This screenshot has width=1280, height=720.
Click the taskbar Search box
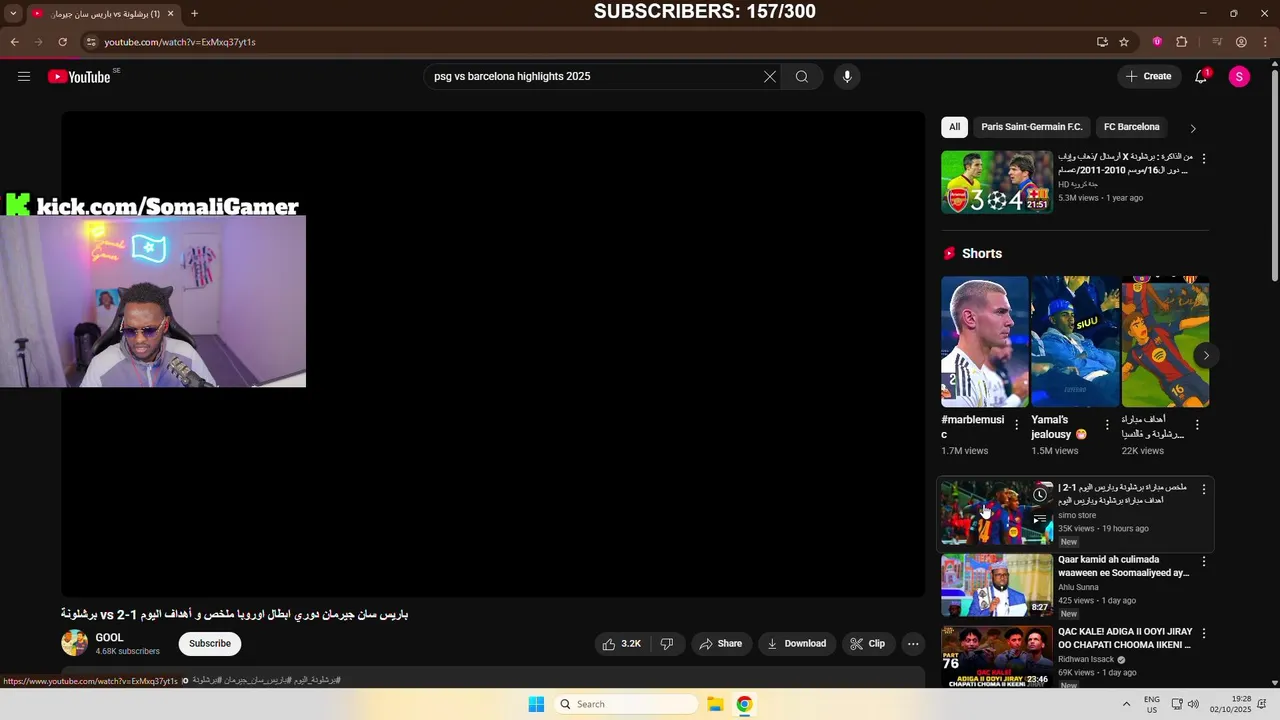pos(626,704)
